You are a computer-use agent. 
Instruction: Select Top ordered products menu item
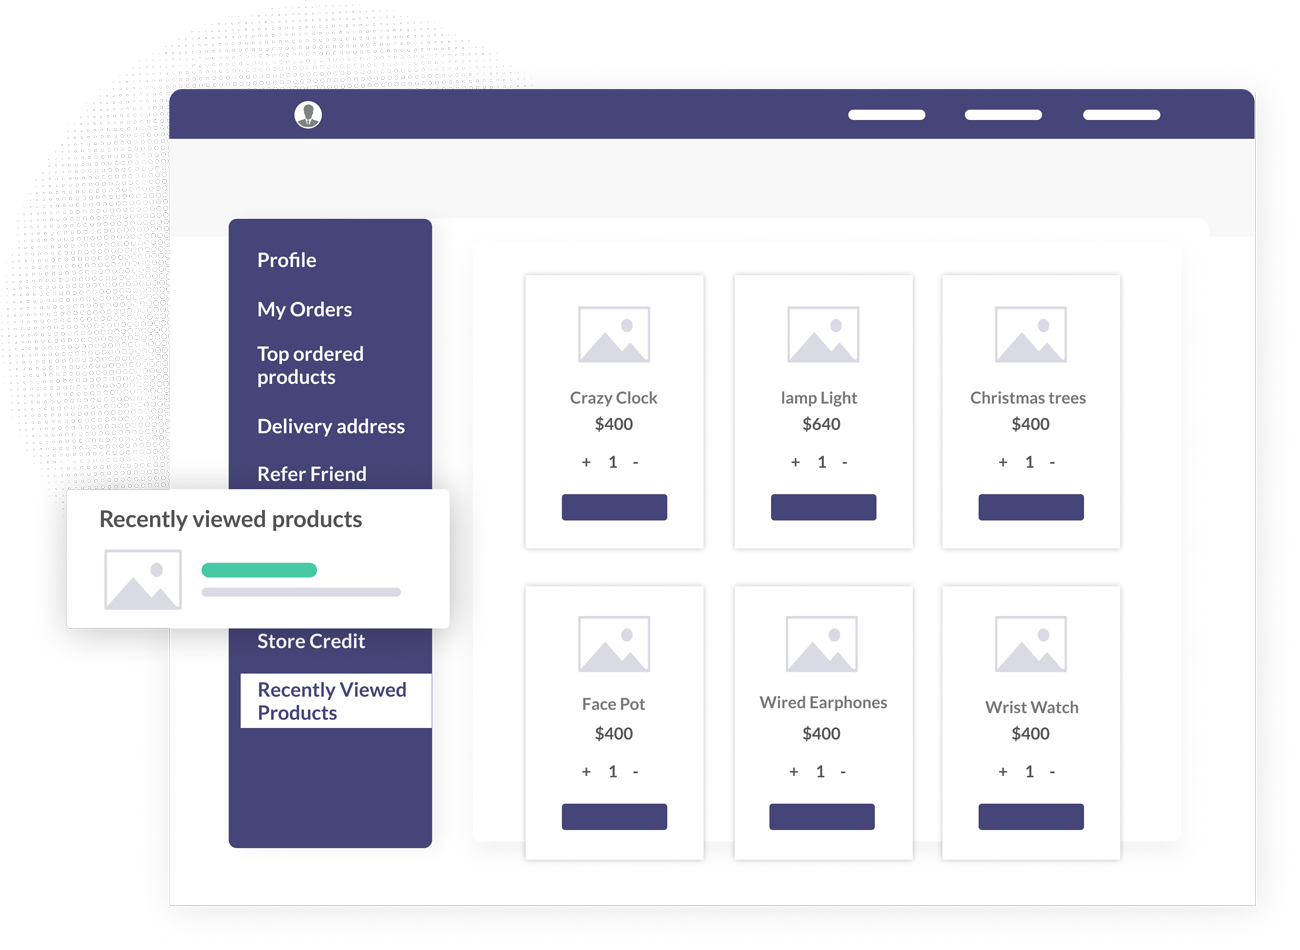310,365
